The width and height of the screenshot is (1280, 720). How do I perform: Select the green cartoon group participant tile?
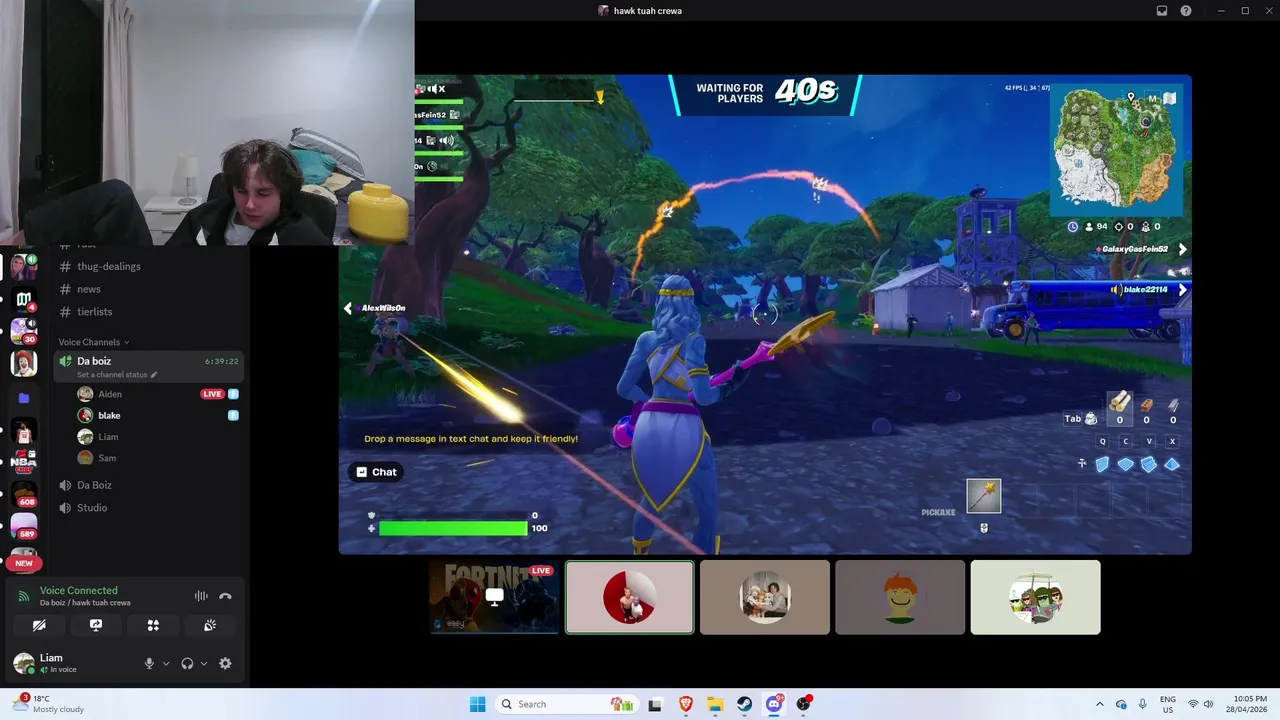[x=1035, y=597]
